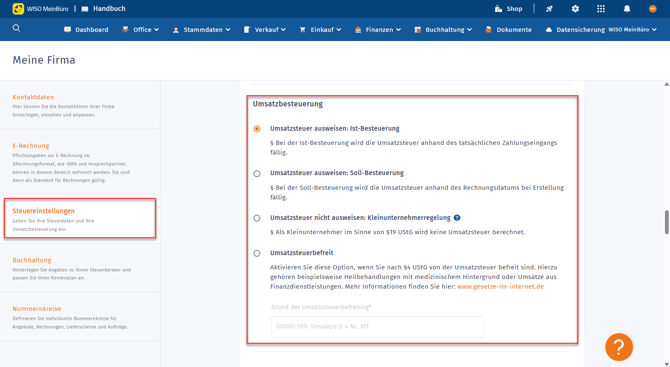Viewport: 670px width, 367px height.
Task: Click the scrollbar up arrow
Action: coord(667,84)
